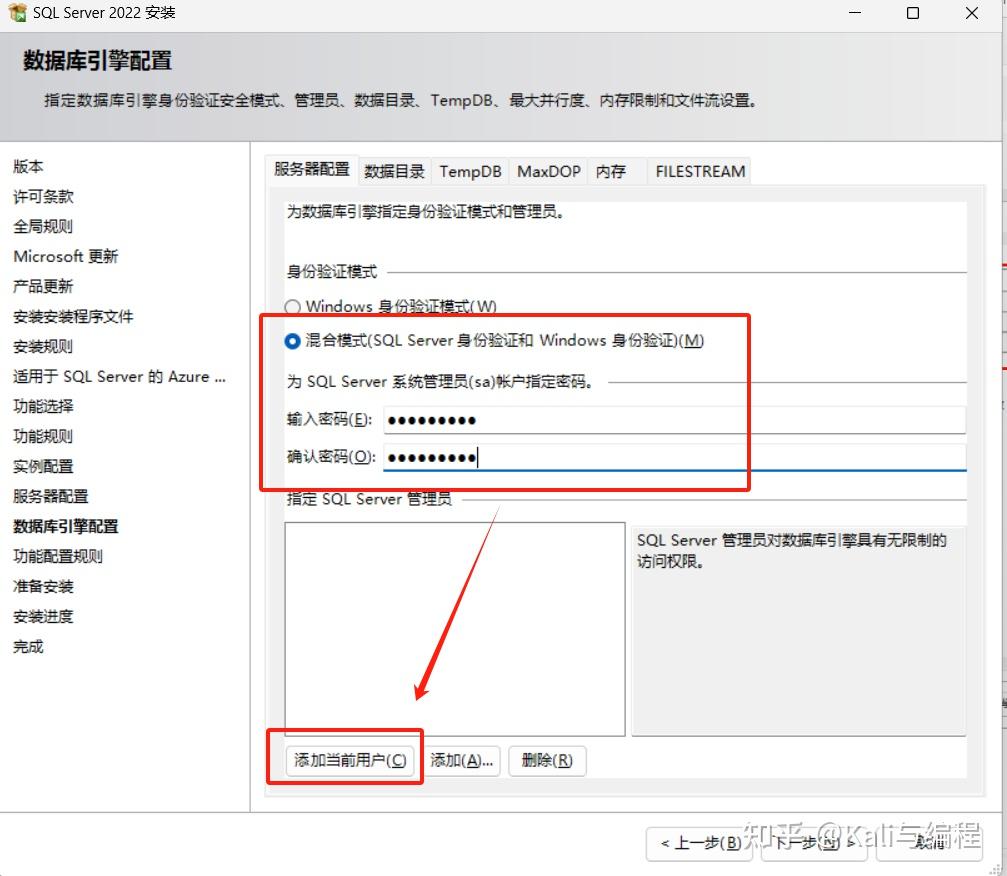Click the 确认密码 confirmation field
Screen dimensions: 1007x876
point(600,457)
